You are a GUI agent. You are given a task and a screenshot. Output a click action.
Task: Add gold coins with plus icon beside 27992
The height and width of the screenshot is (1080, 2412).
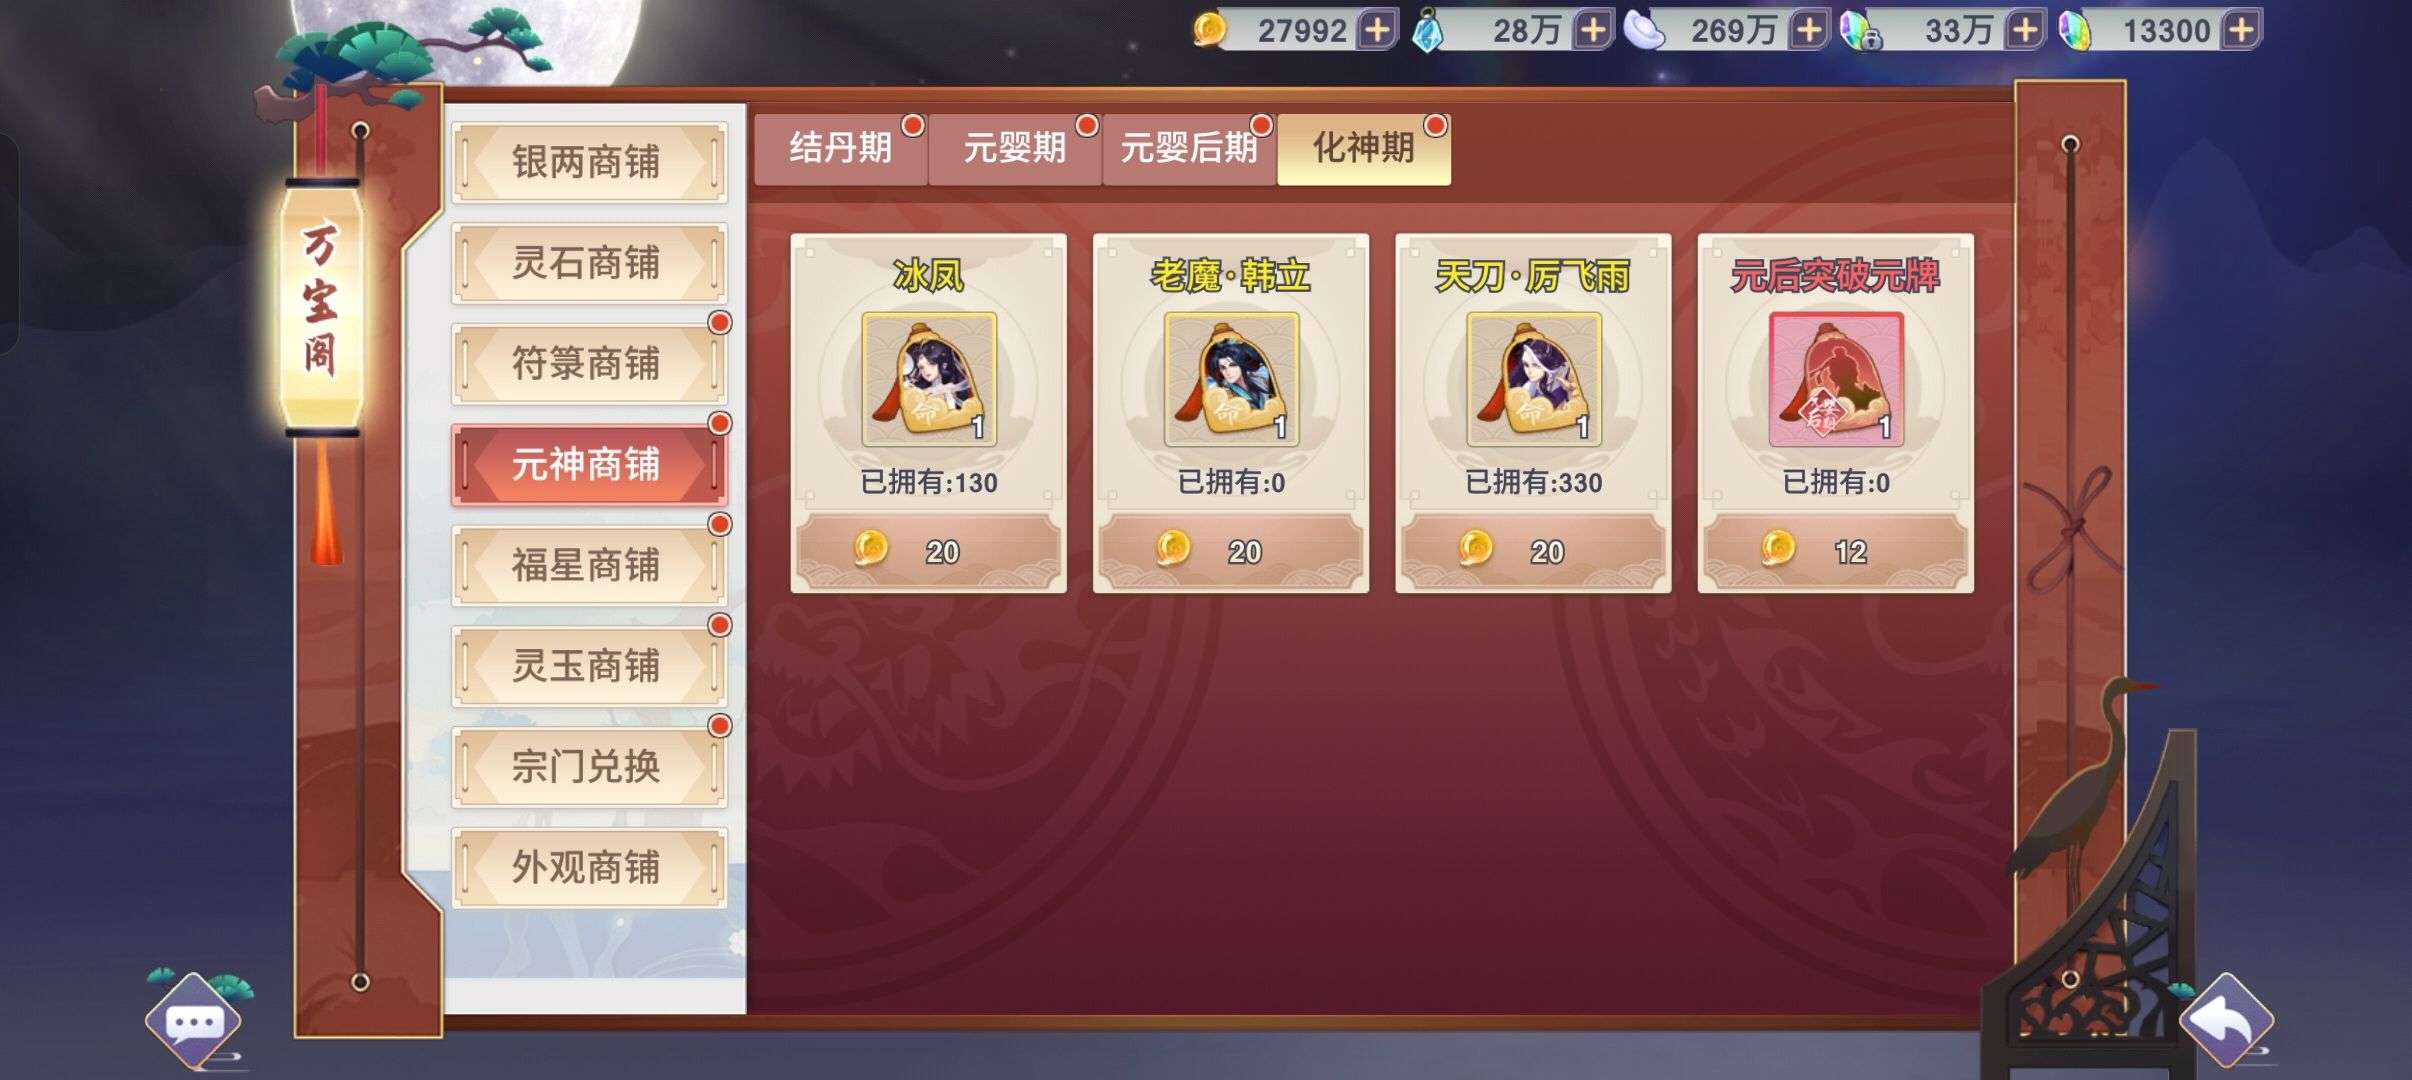[x=1377, y=30]
